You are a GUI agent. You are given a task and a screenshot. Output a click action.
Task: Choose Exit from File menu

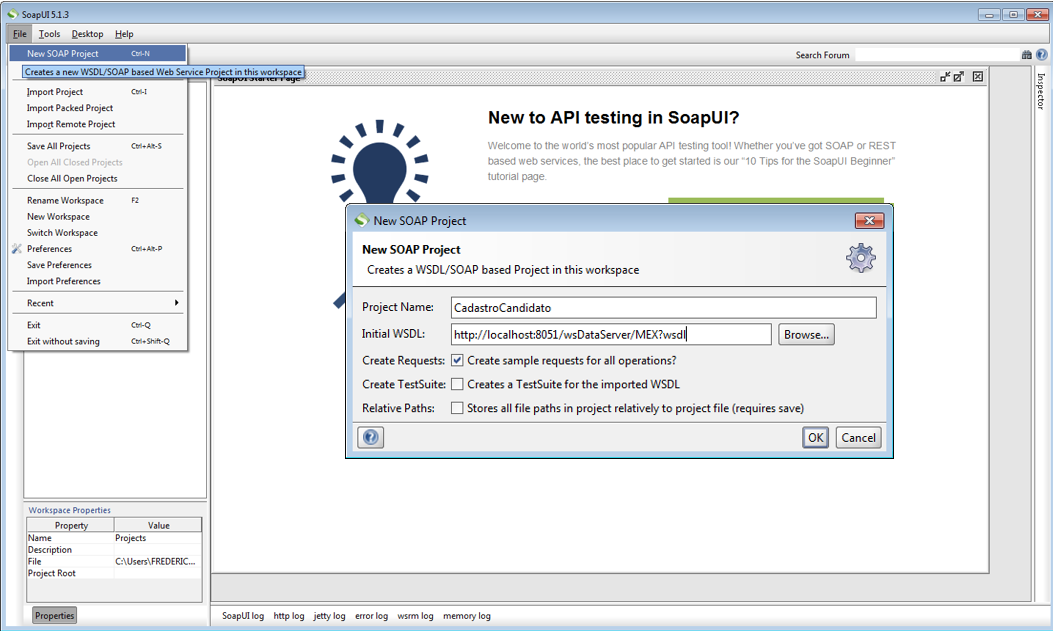click(98, 325)
